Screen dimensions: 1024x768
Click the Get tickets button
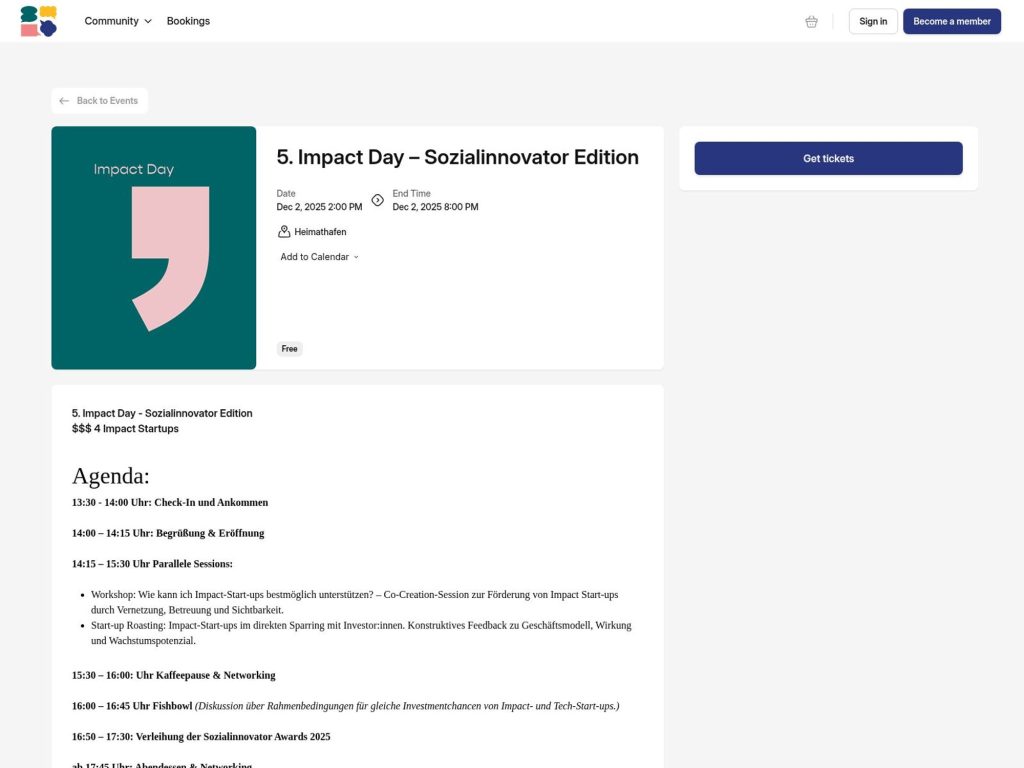tap(828, 158)
